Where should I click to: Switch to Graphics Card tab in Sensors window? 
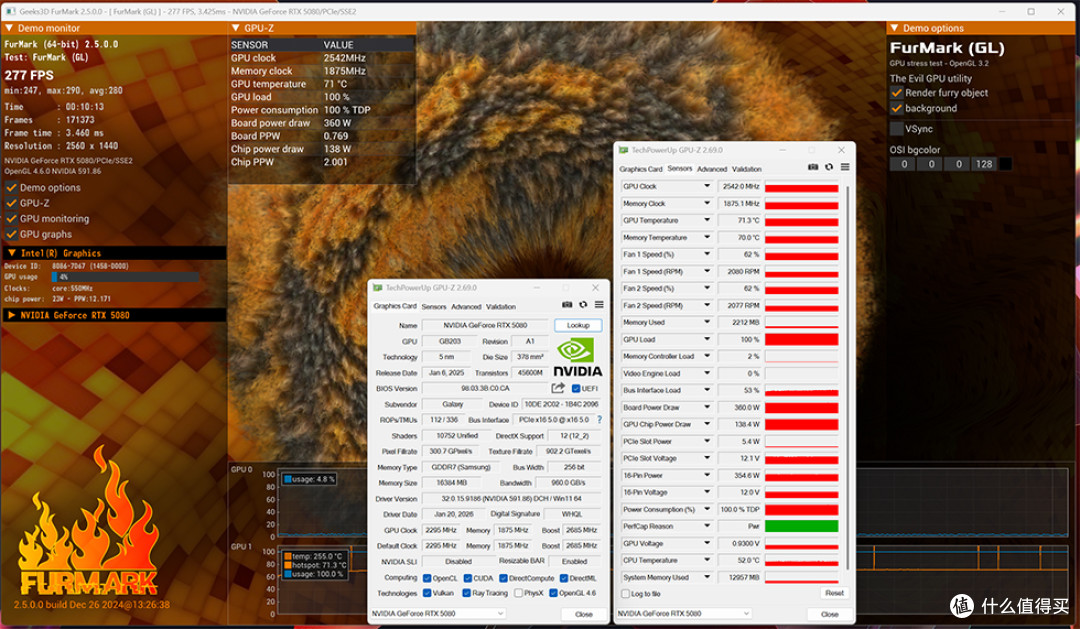(x=641, y=169)
